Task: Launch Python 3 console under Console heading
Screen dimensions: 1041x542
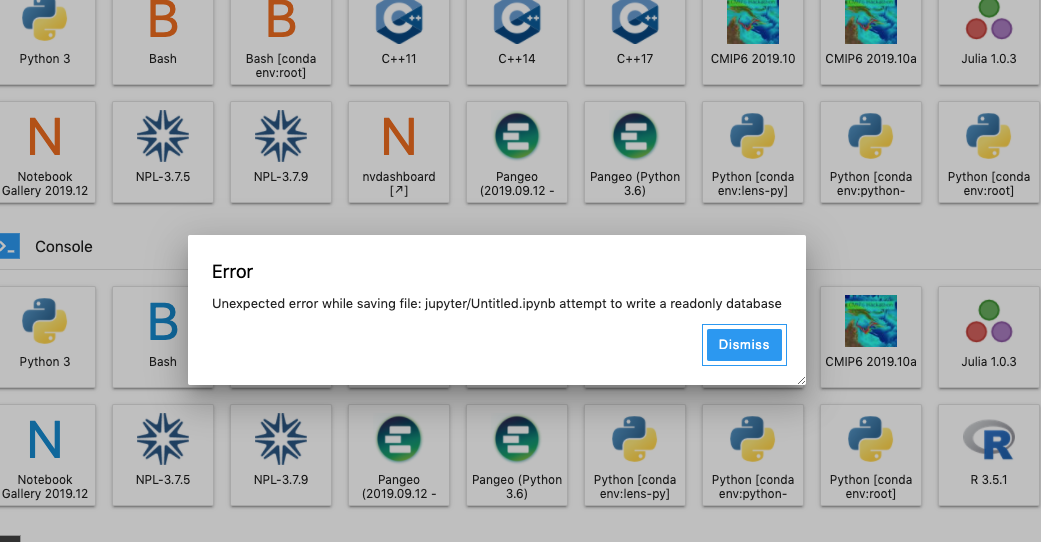Action: point(44,337)
